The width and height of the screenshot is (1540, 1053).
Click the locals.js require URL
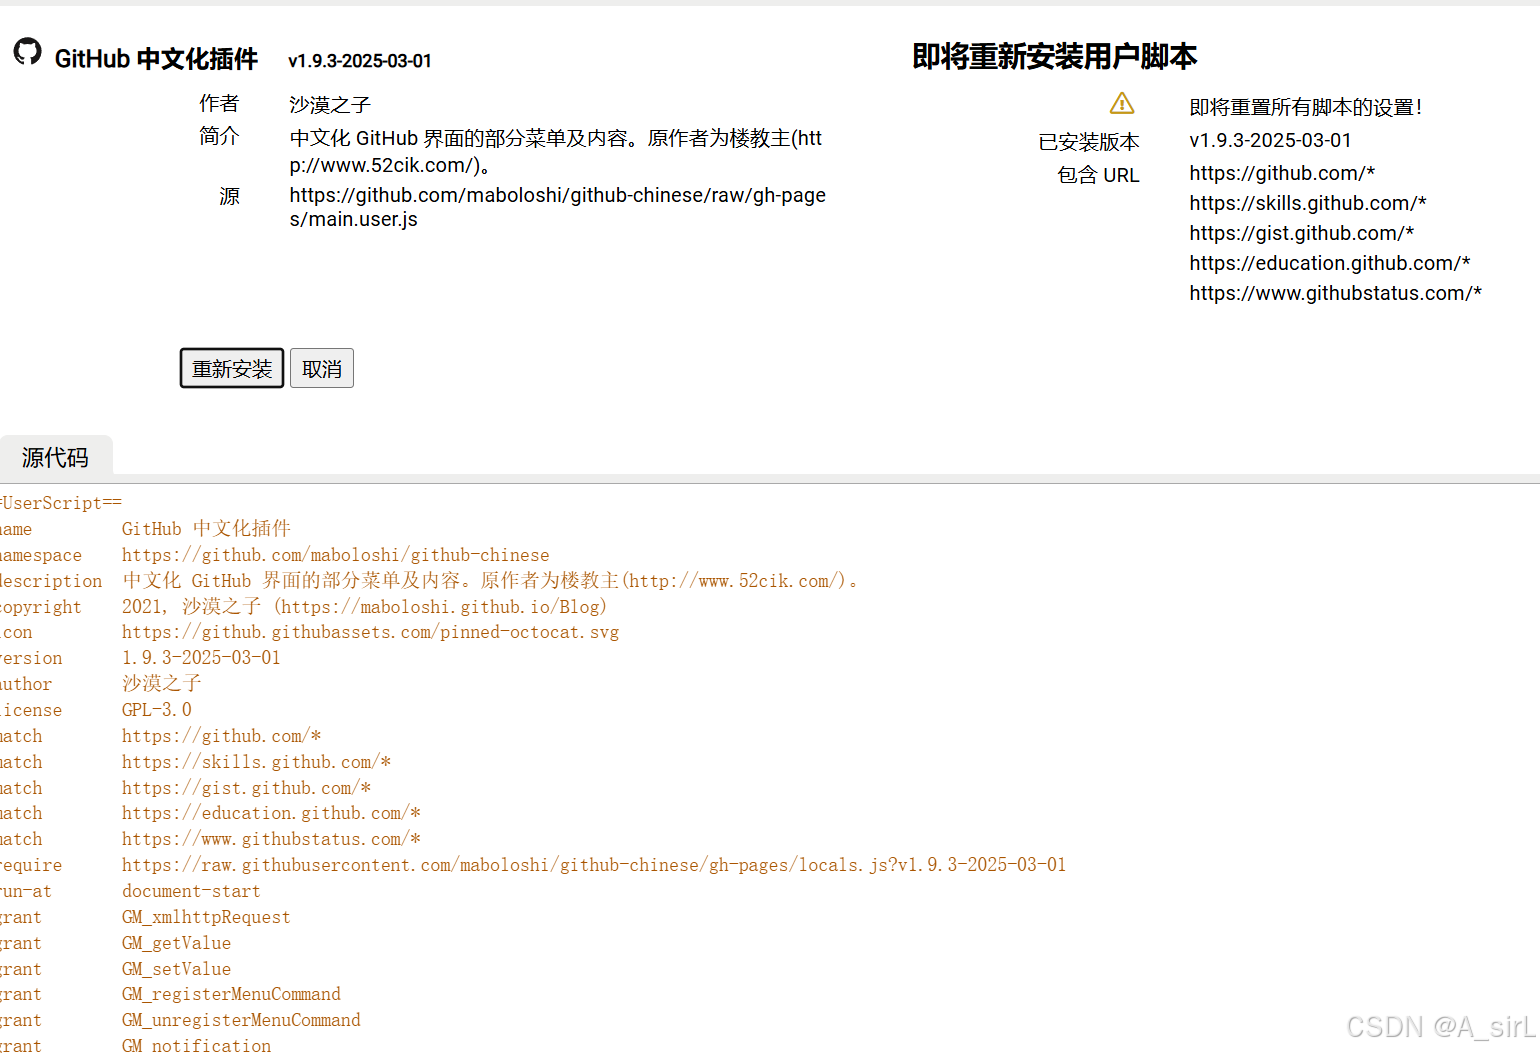coord(594,864)
